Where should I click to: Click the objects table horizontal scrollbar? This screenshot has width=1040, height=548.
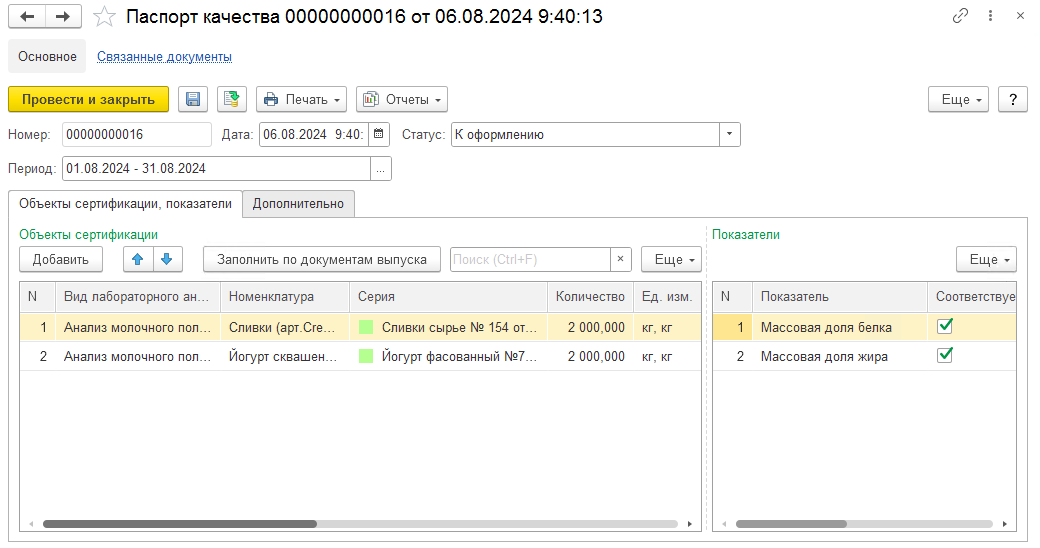[180, 524]
